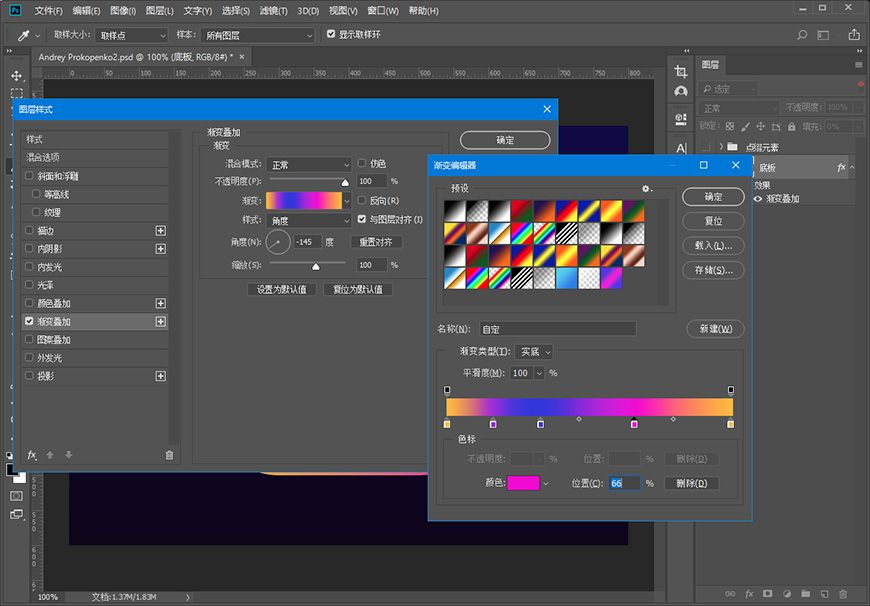This screenshot has width=870, height=606.
Task: Click the share icon at top right
Action: tap(854, 34)
